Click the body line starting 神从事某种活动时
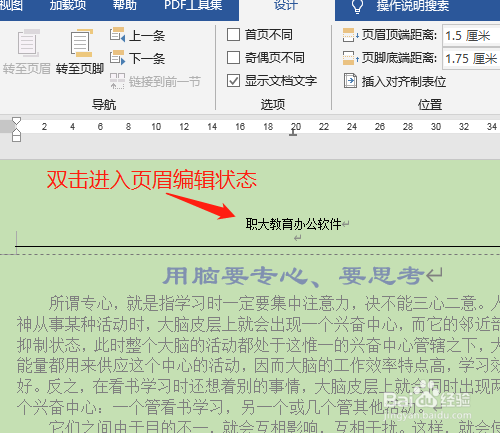 pyautogui.click(x=258, y=324)
